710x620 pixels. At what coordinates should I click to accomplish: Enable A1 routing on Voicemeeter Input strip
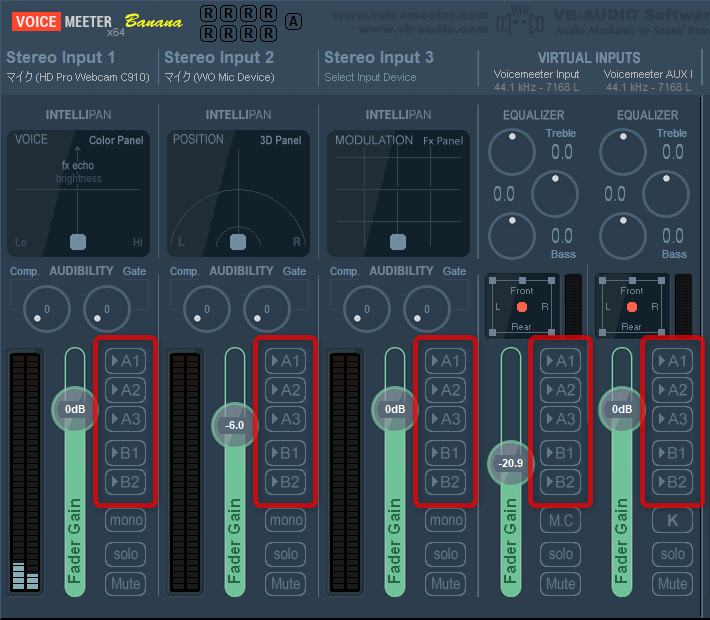click(x=561, y=361)
